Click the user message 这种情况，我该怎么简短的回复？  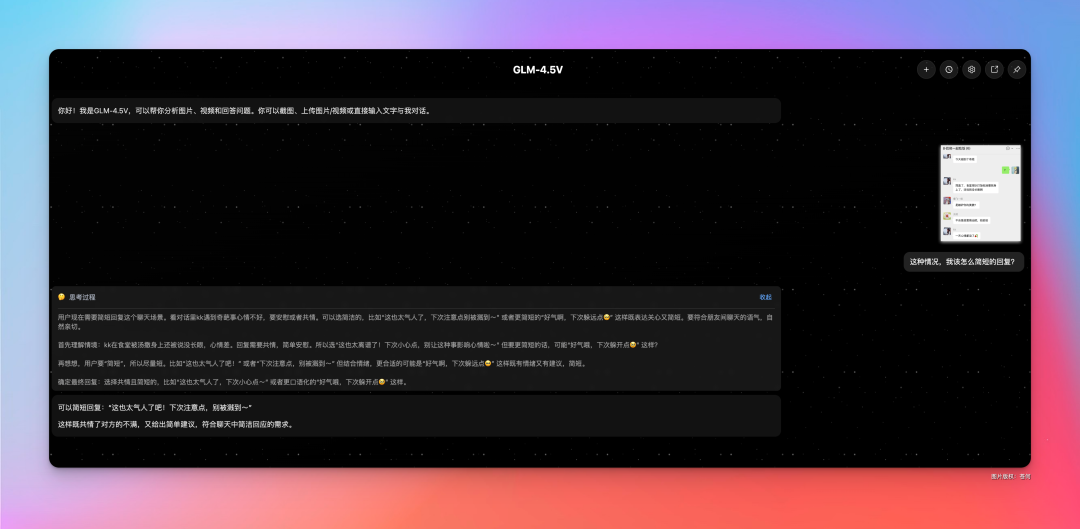[x=964, y=262]
